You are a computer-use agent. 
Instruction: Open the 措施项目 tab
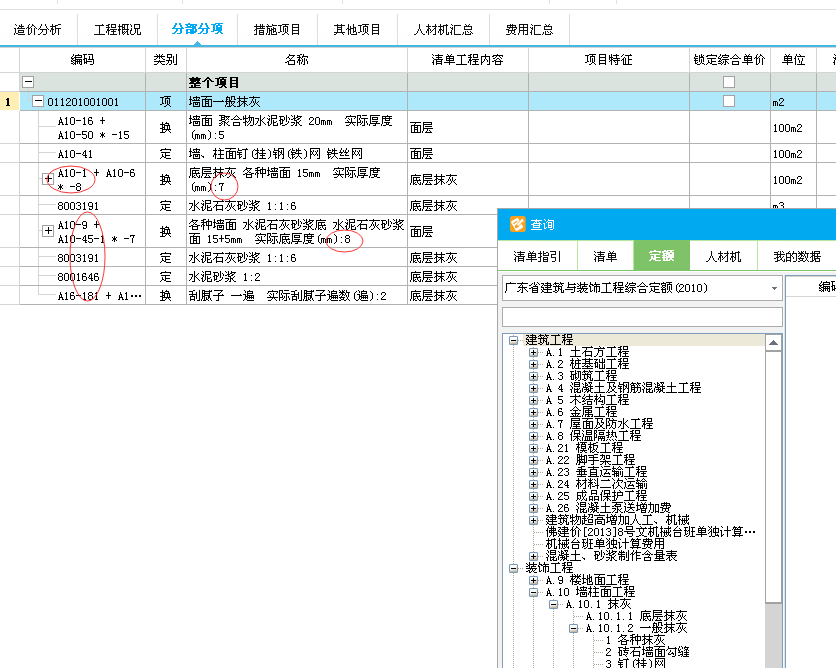pos(277,29)
